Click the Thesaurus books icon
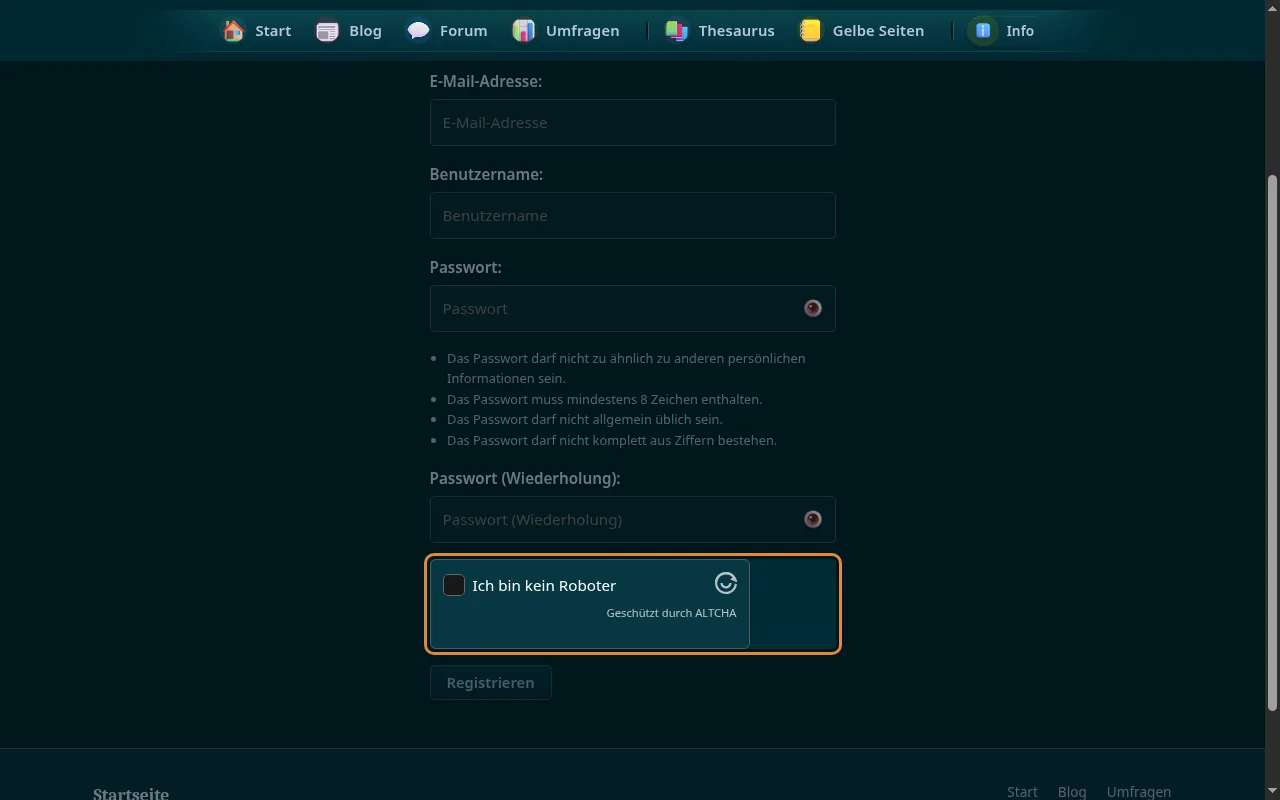 [x=677, y=31]
